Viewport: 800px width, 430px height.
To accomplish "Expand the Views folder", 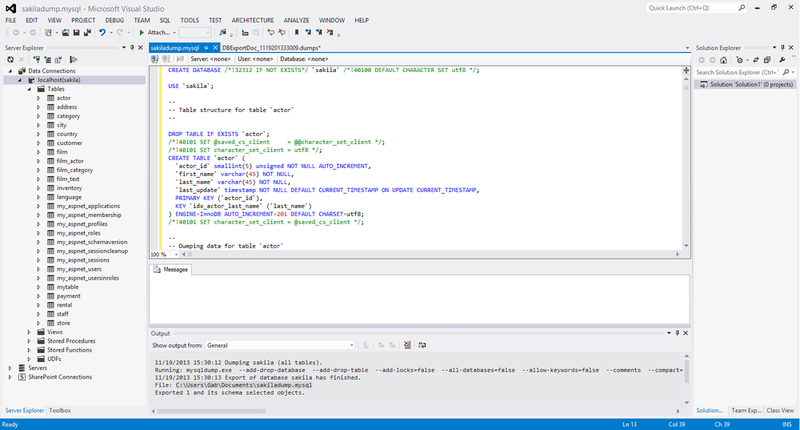I will point(29,332).
